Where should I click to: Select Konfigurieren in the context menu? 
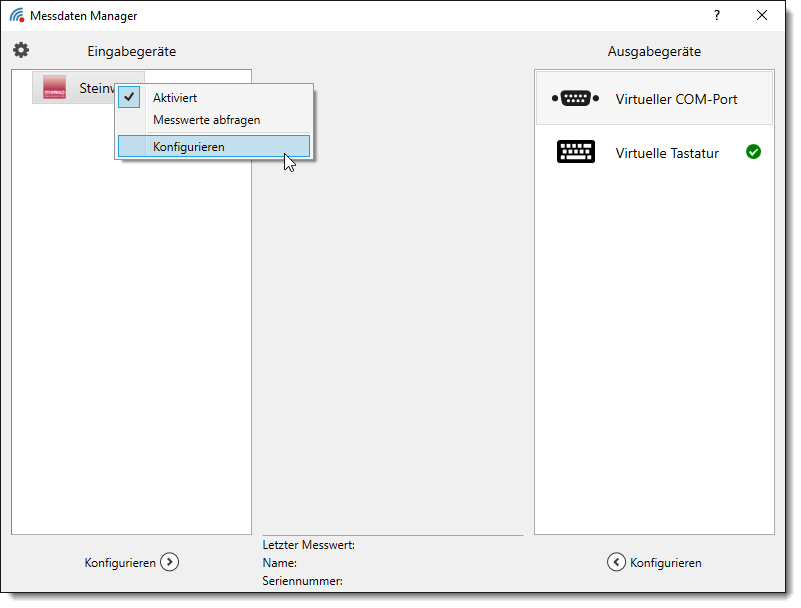pyautogui.click(x=188, y=147)
